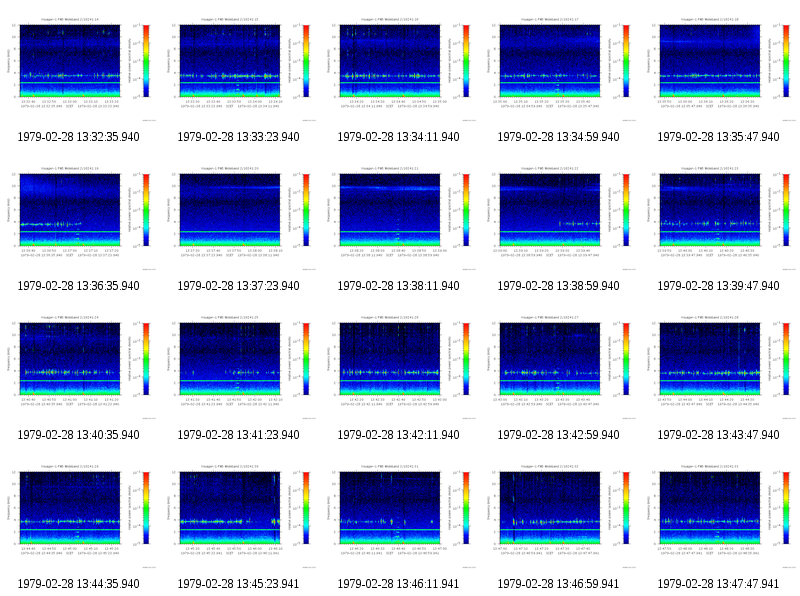Select caption text 1979-02-28 13:36:35.940
This screenshot has height=596, width=800.
(x=79, y=286)
